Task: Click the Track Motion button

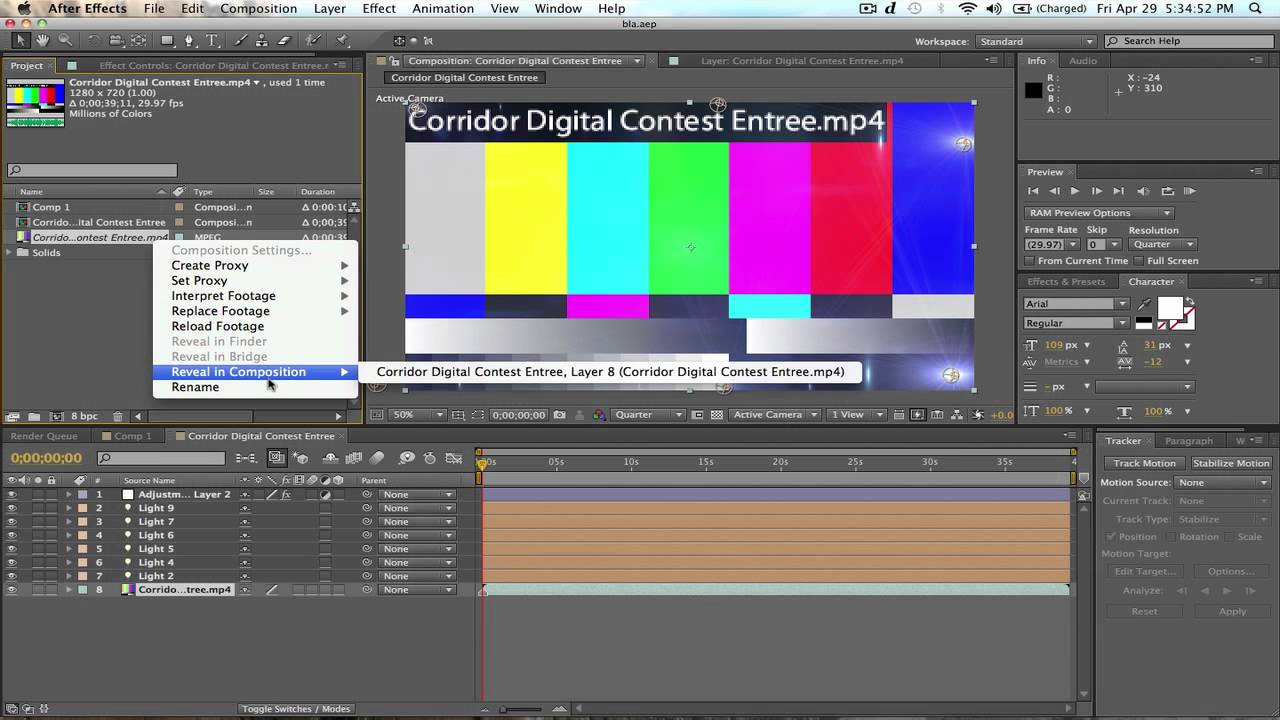Action: (x=1144, y=463)
